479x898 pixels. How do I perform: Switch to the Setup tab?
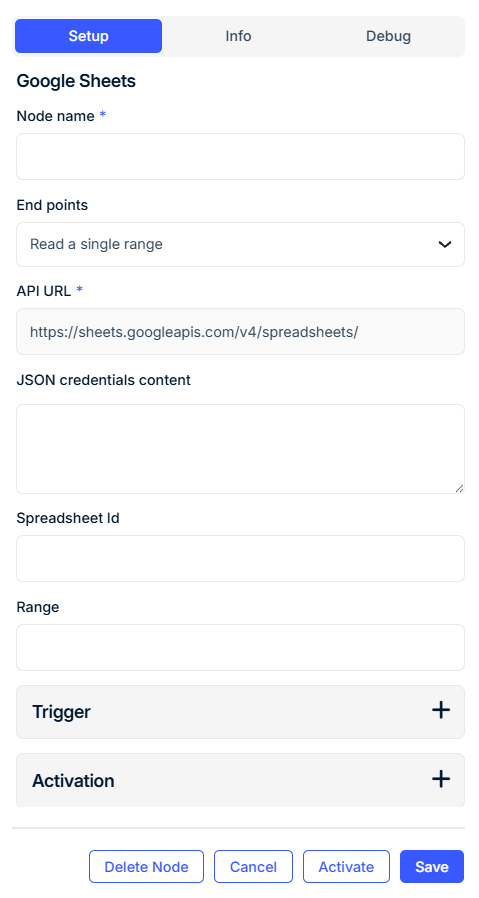point(88,36)
